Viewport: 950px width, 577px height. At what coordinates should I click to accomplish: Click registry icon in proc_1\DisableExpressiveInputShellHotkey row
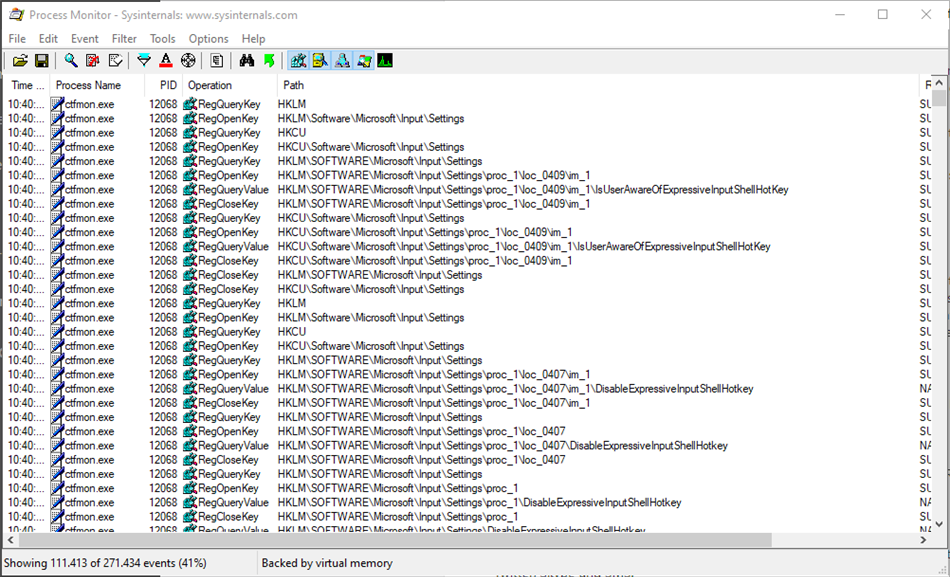coord(190,503)
